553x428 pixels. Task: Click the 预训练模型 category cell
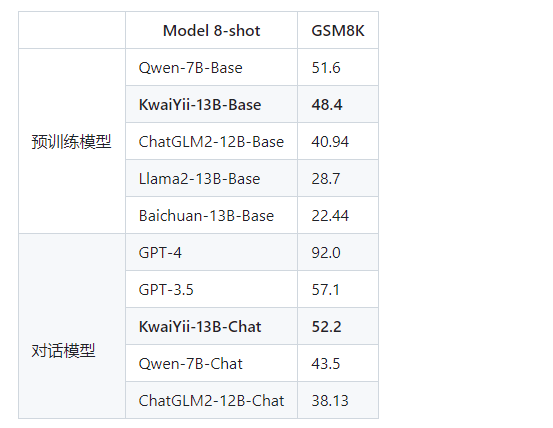(x=71, y=142)
